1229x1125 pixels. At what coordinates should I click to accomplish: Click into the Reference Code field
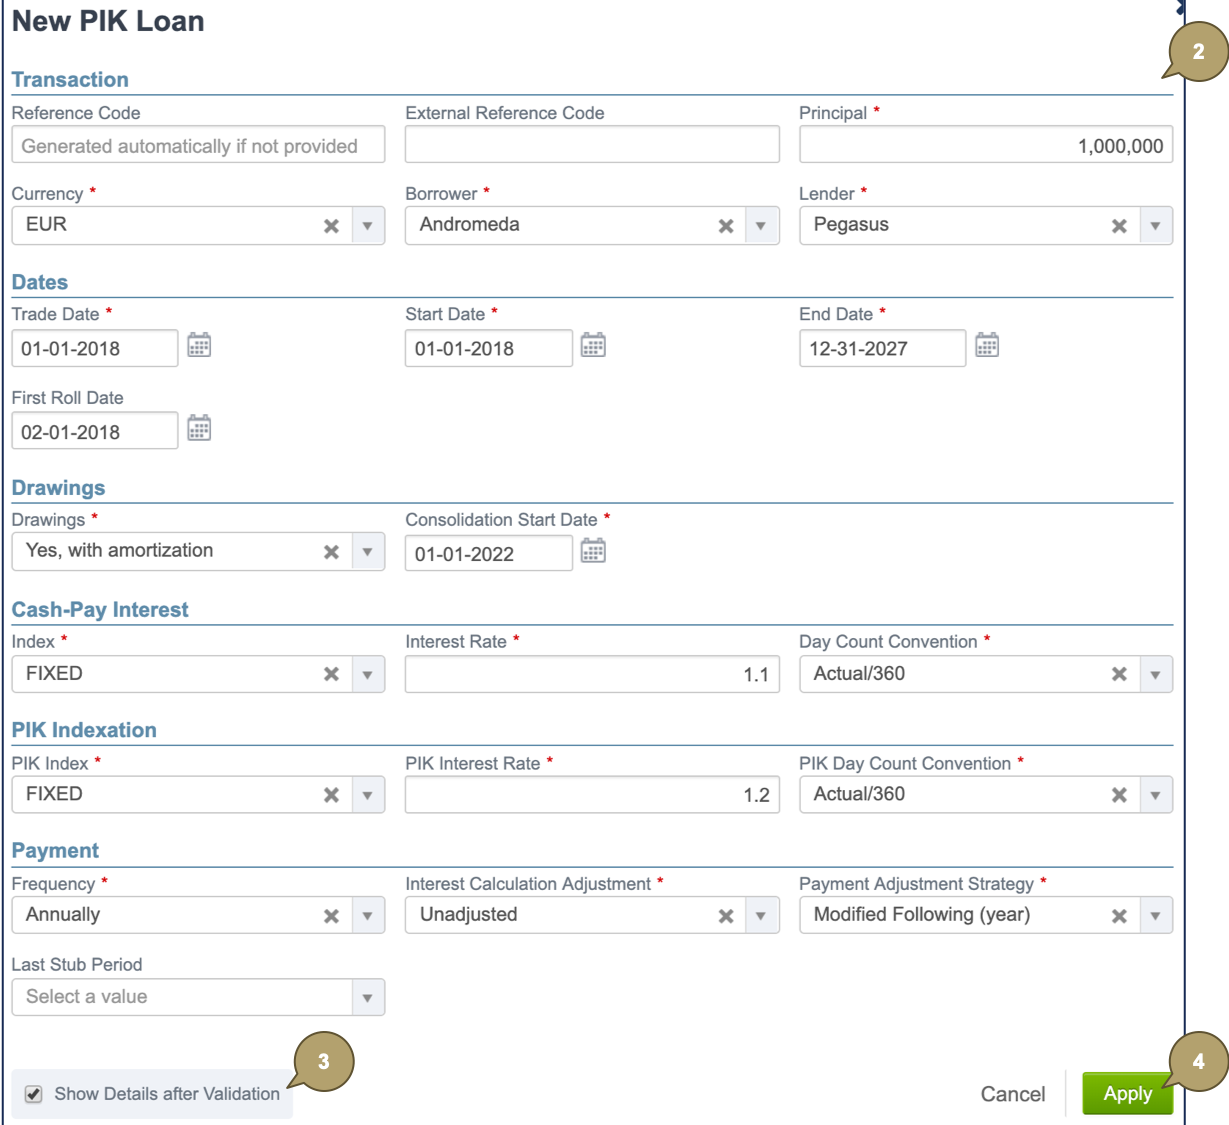tap(198, 146)
